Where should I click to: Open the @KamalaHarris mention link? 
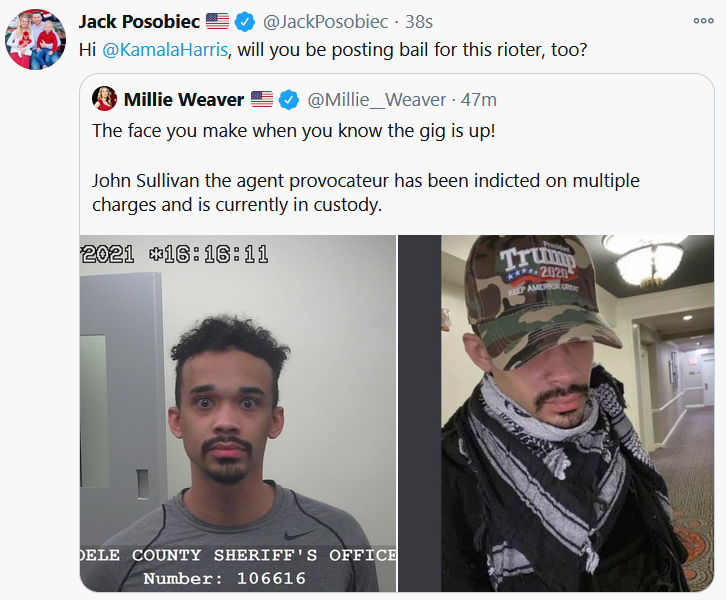165,50
